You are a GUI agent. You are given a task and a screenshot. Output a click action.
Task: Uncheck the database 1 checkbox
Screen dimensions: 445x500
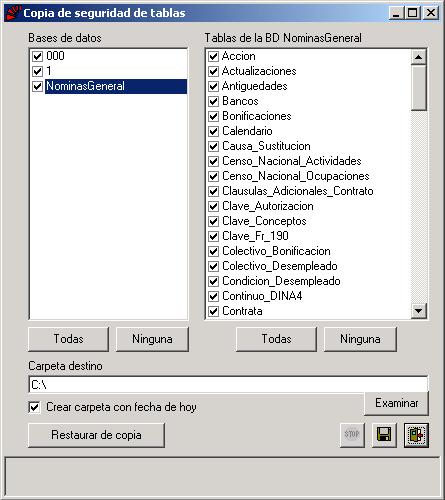click(x=38, y=71)
